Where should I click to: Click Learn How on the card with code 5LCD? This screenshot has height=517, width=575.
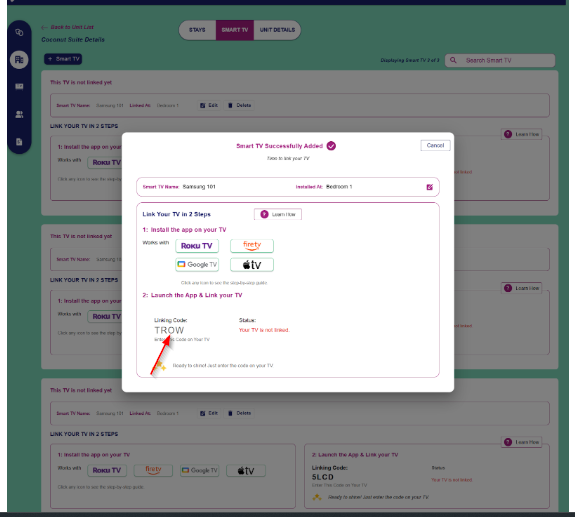[522, 442]
